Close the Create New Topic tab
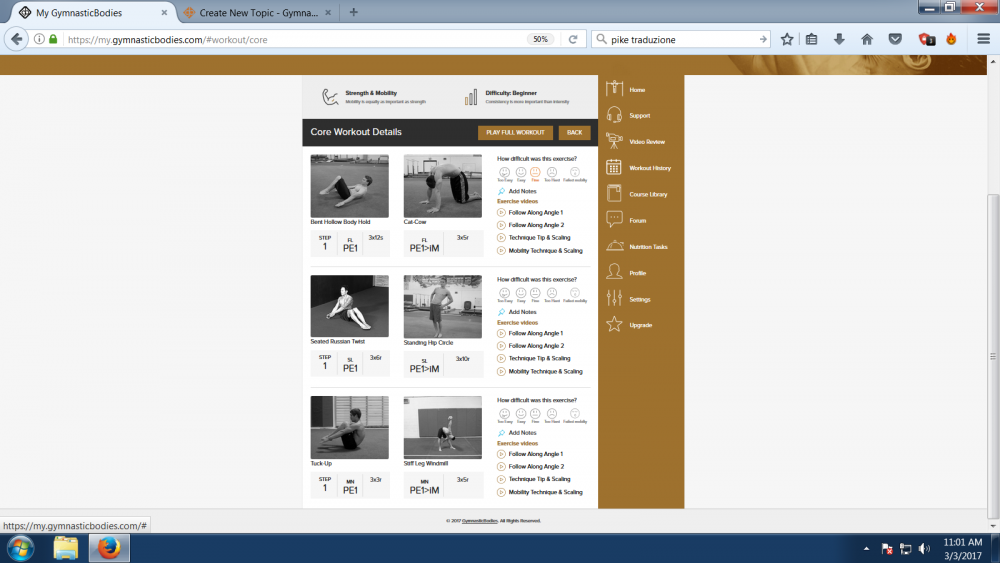The height and width of the screenshot is (563, 1000). tap(328, 12)
